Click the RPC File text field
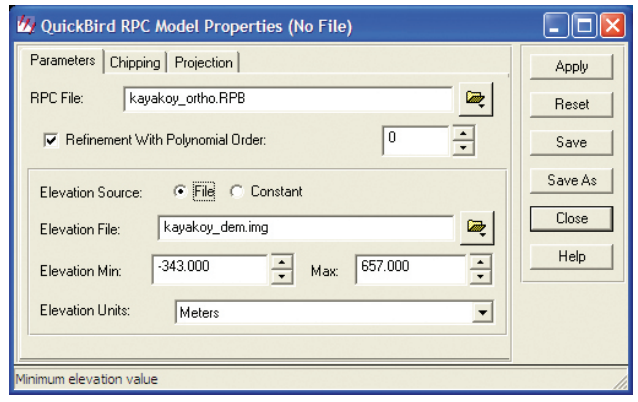This screenshot has width=638, height=402. (x=290, y=98)
